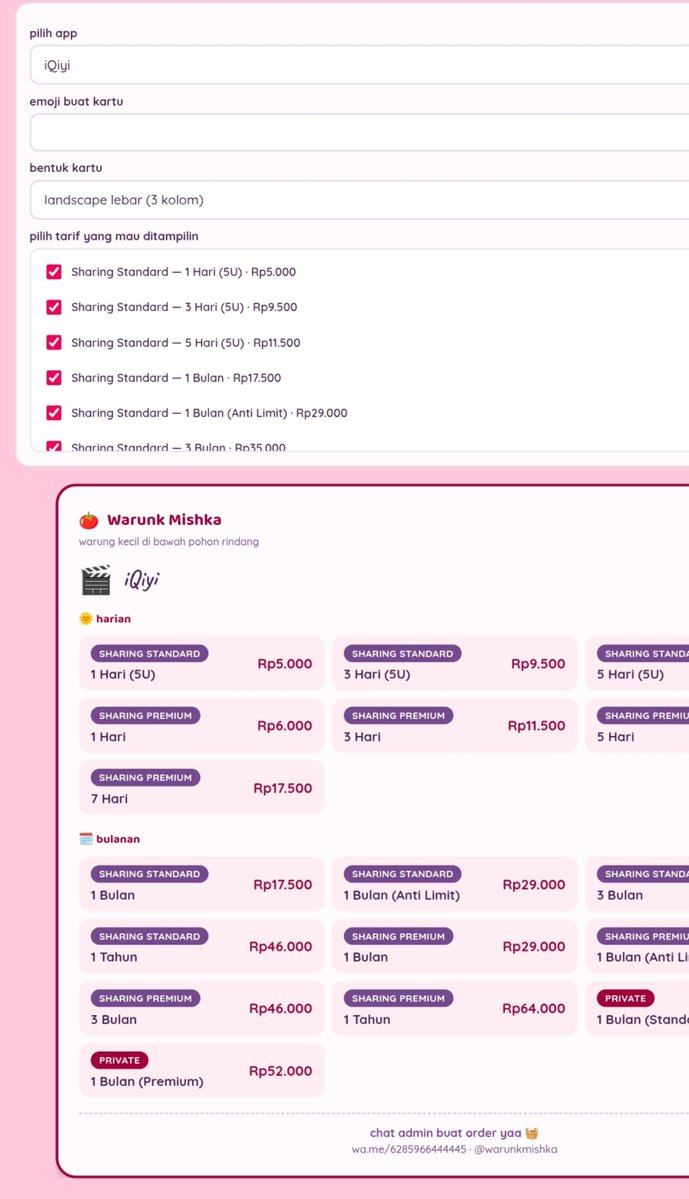This screenshot has width=689, height=1199.
Task: Click the 'pilih tarif yang mau ditampilin' label
Action: (114, 236)
